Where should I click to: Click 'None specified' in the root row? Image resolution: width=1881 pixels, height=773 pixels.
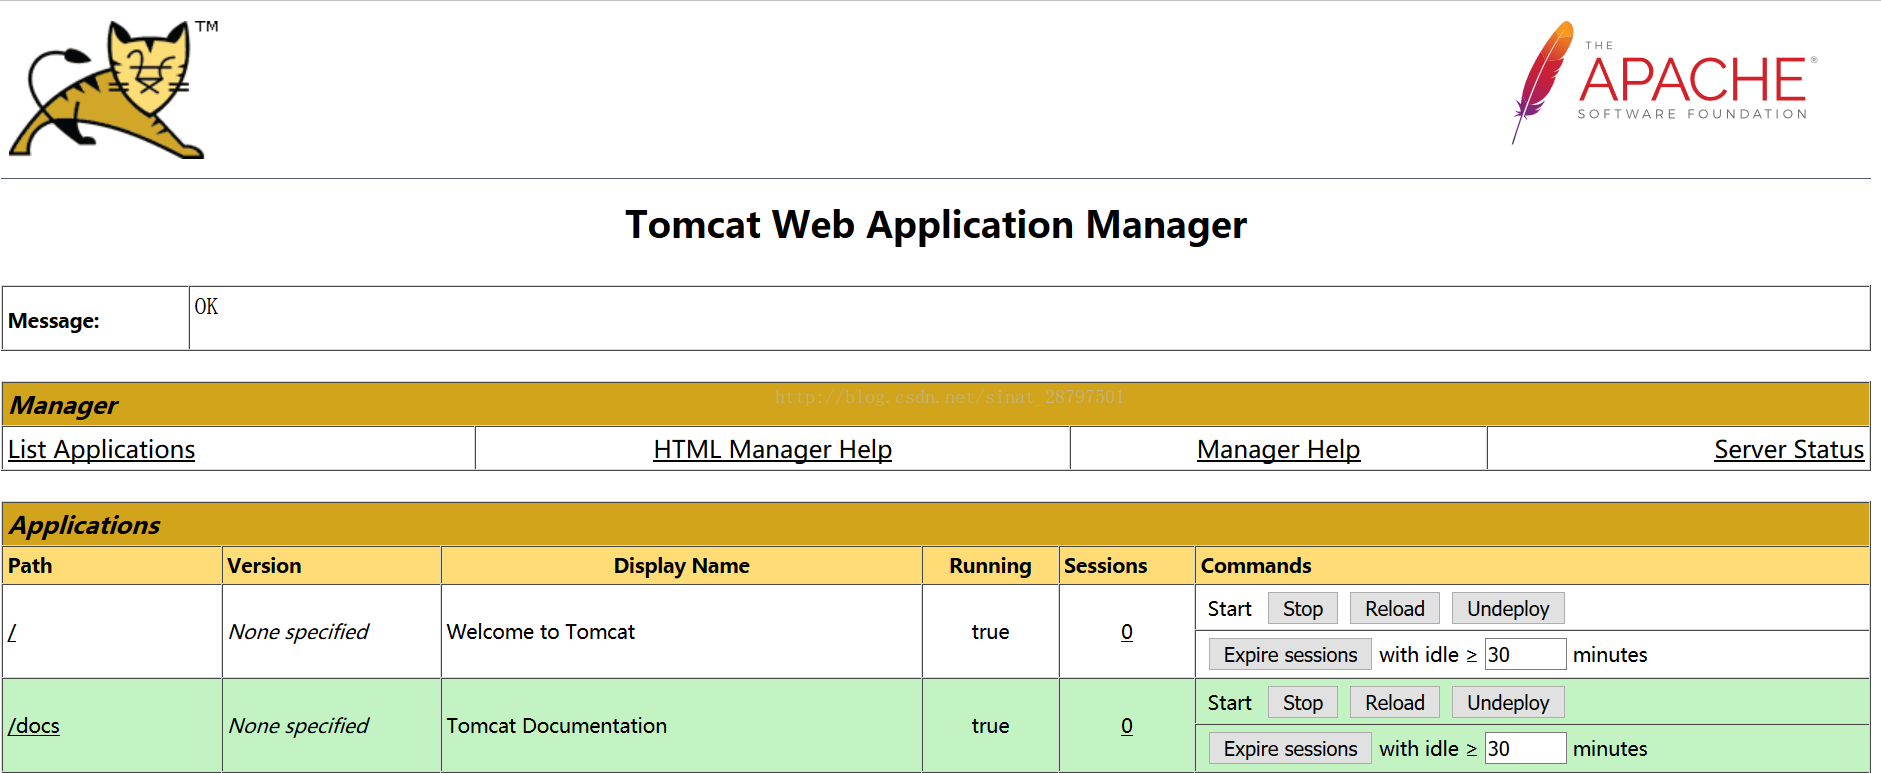299,632
